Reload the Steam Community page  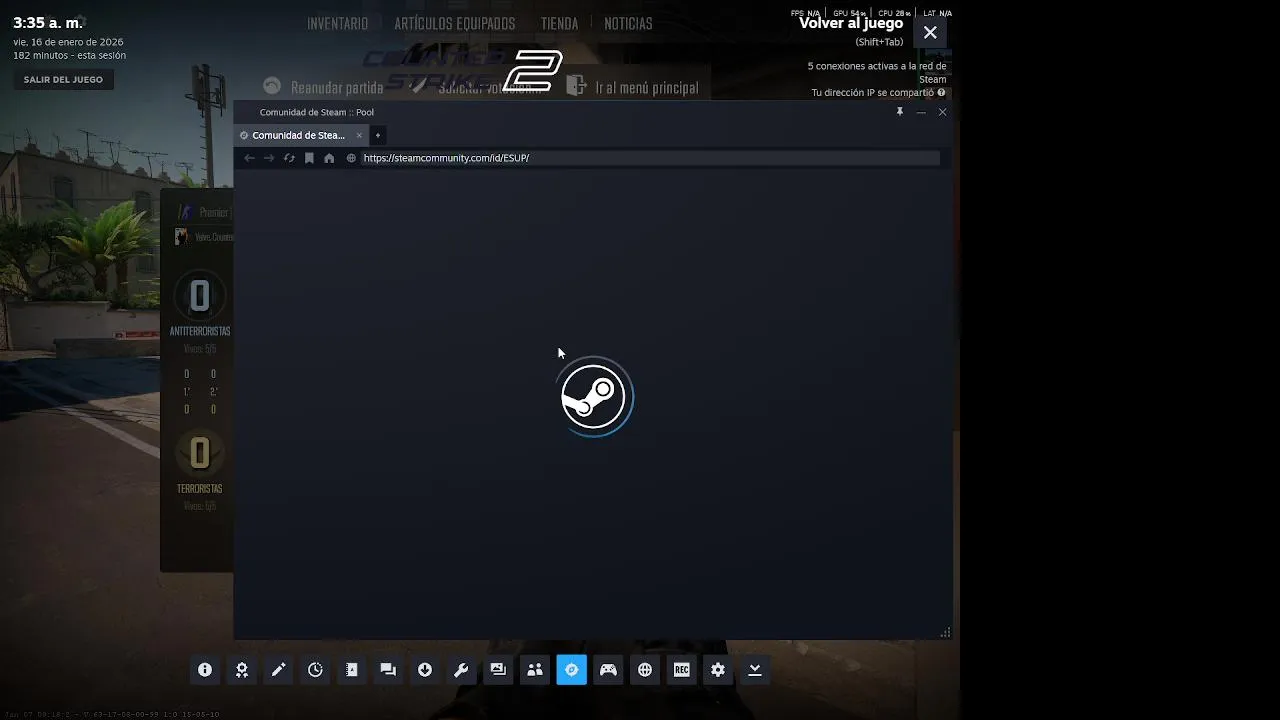click(289, 158)
